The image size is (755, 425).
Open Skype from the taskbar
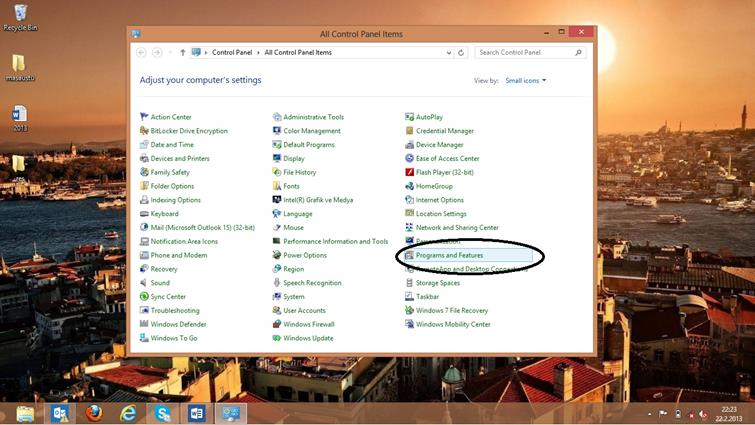tap(163, 413)
